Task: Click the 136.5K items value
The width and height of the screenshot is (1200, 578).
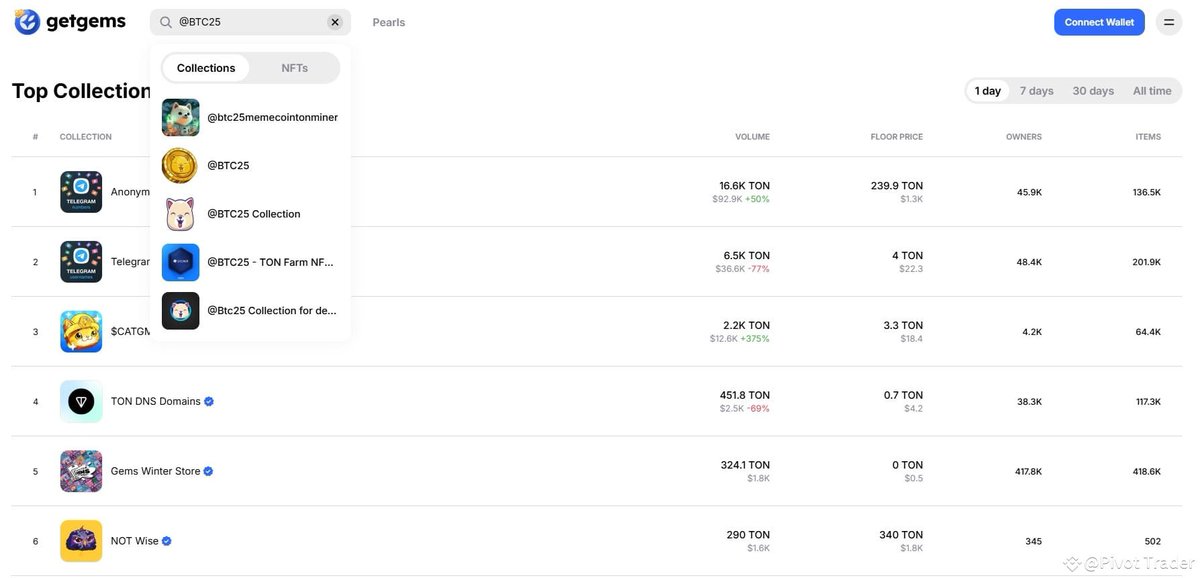Action: coord(1147,192)
